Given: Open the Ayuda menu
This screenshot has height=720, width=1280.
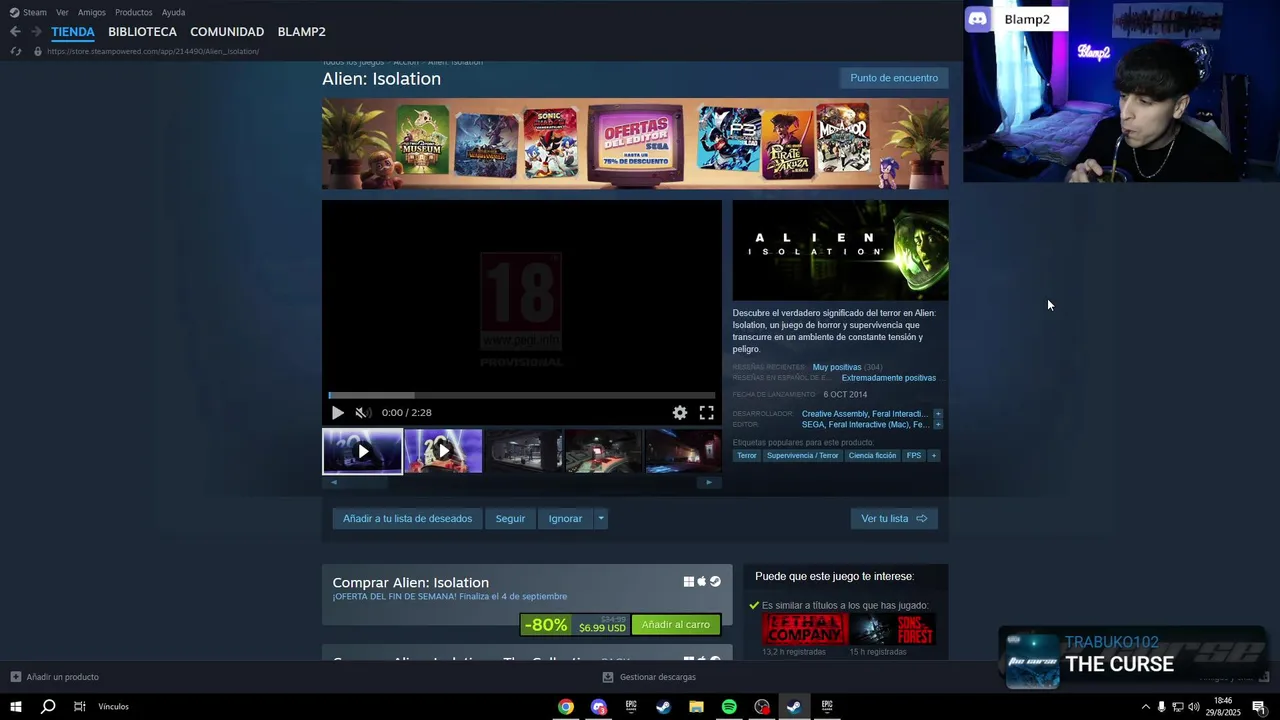Looking at the screenshot, I should click(173, 12).
